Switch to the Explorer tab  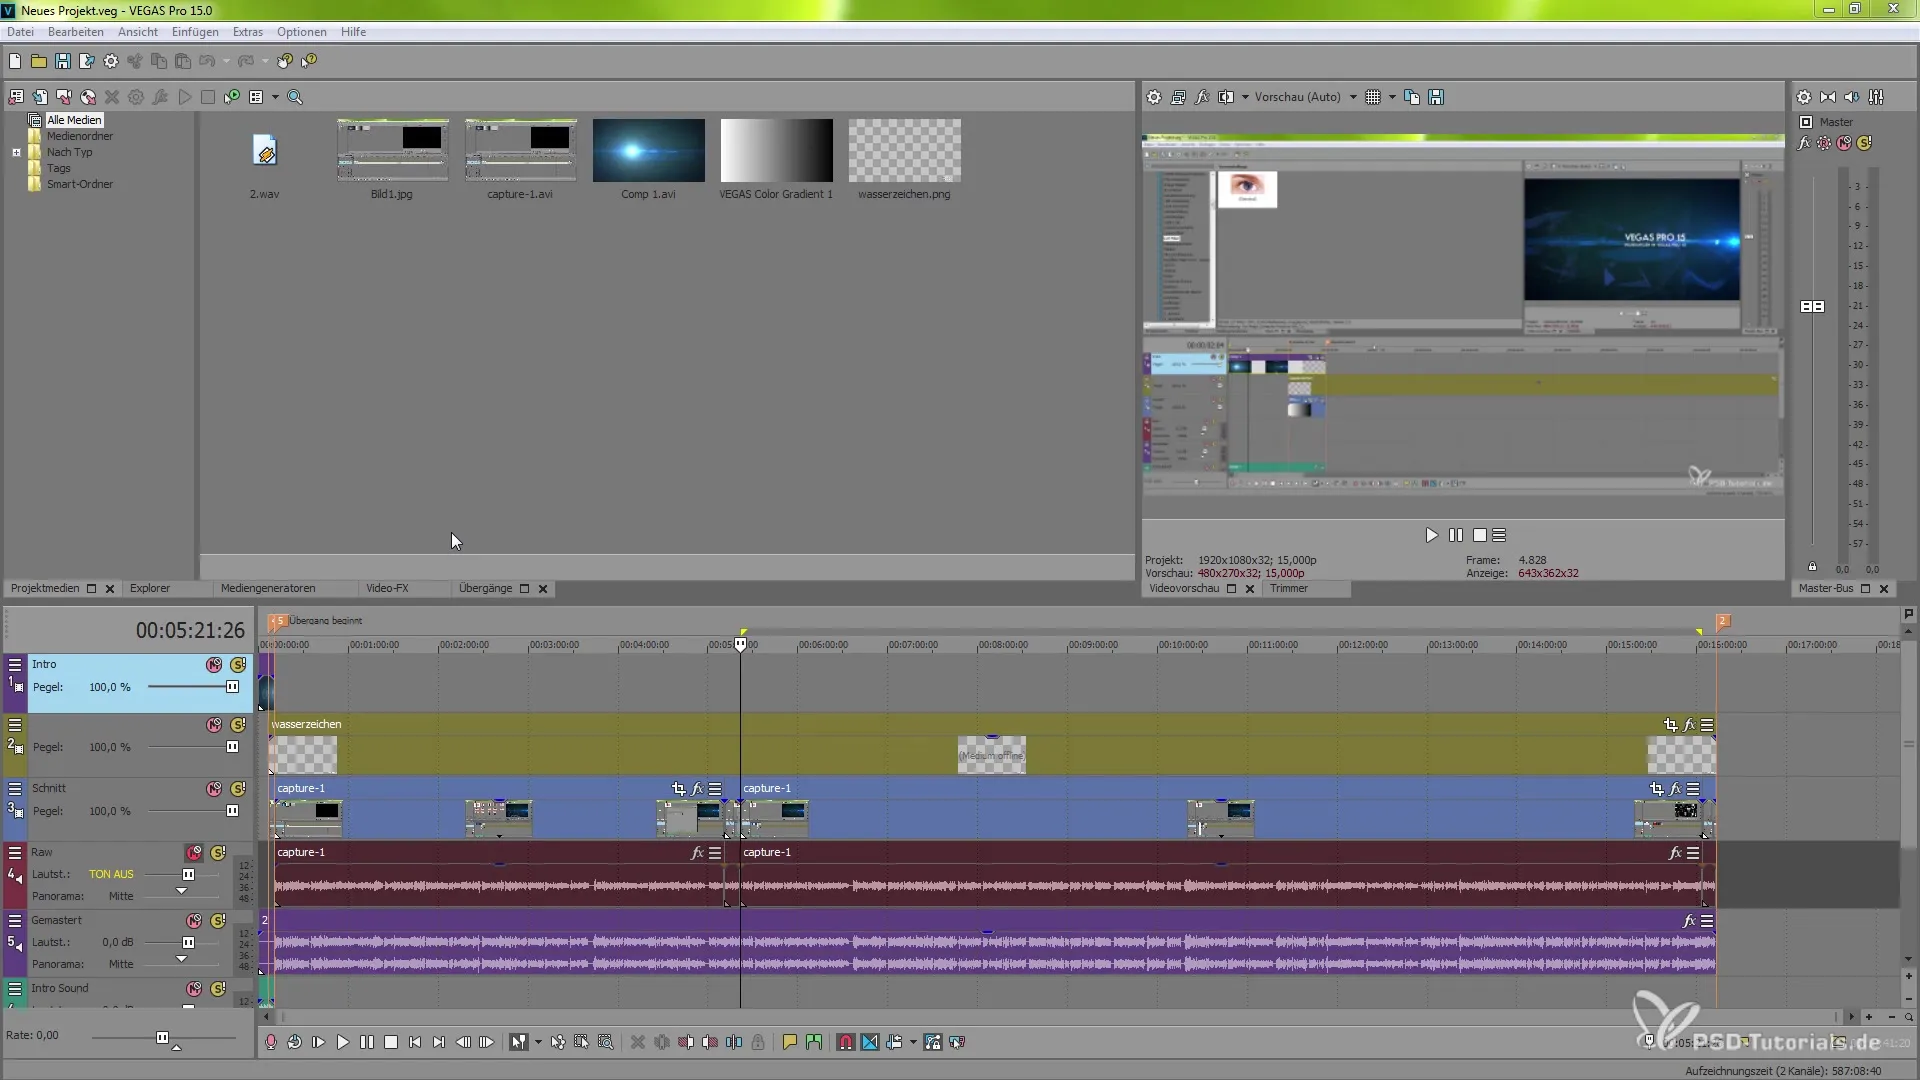(150, 588)
